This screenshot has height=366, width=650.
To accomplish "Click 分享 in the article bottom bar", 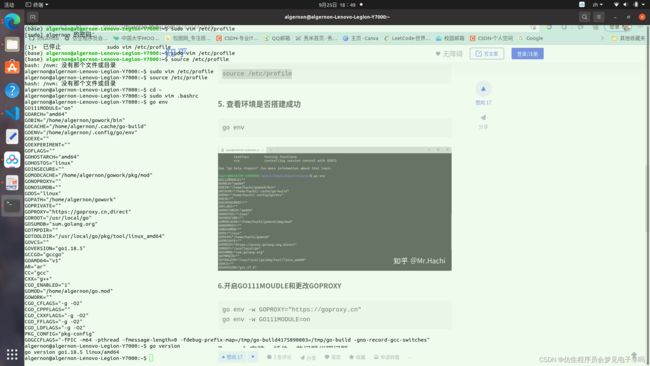I will tap(308, 357).
